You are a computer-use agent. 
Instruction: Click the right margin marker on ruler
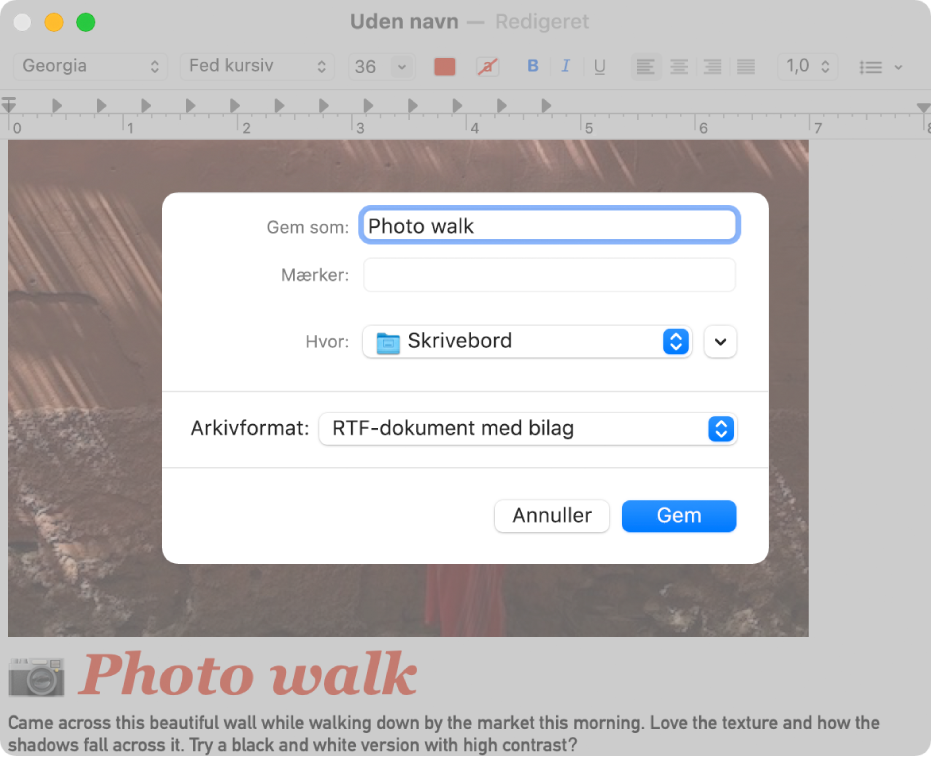pos(923,107)
